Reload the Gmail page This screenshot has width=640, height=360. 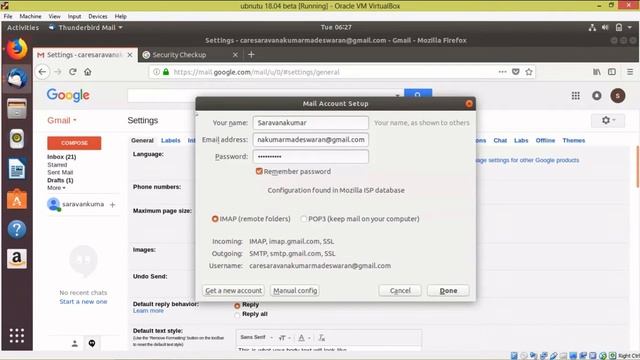pyautogui.click(x=73, y=72)
